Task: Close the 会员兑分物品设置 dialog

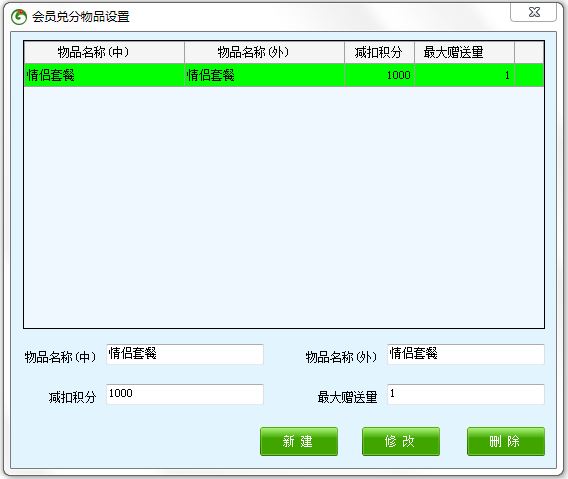Action: 533,13
